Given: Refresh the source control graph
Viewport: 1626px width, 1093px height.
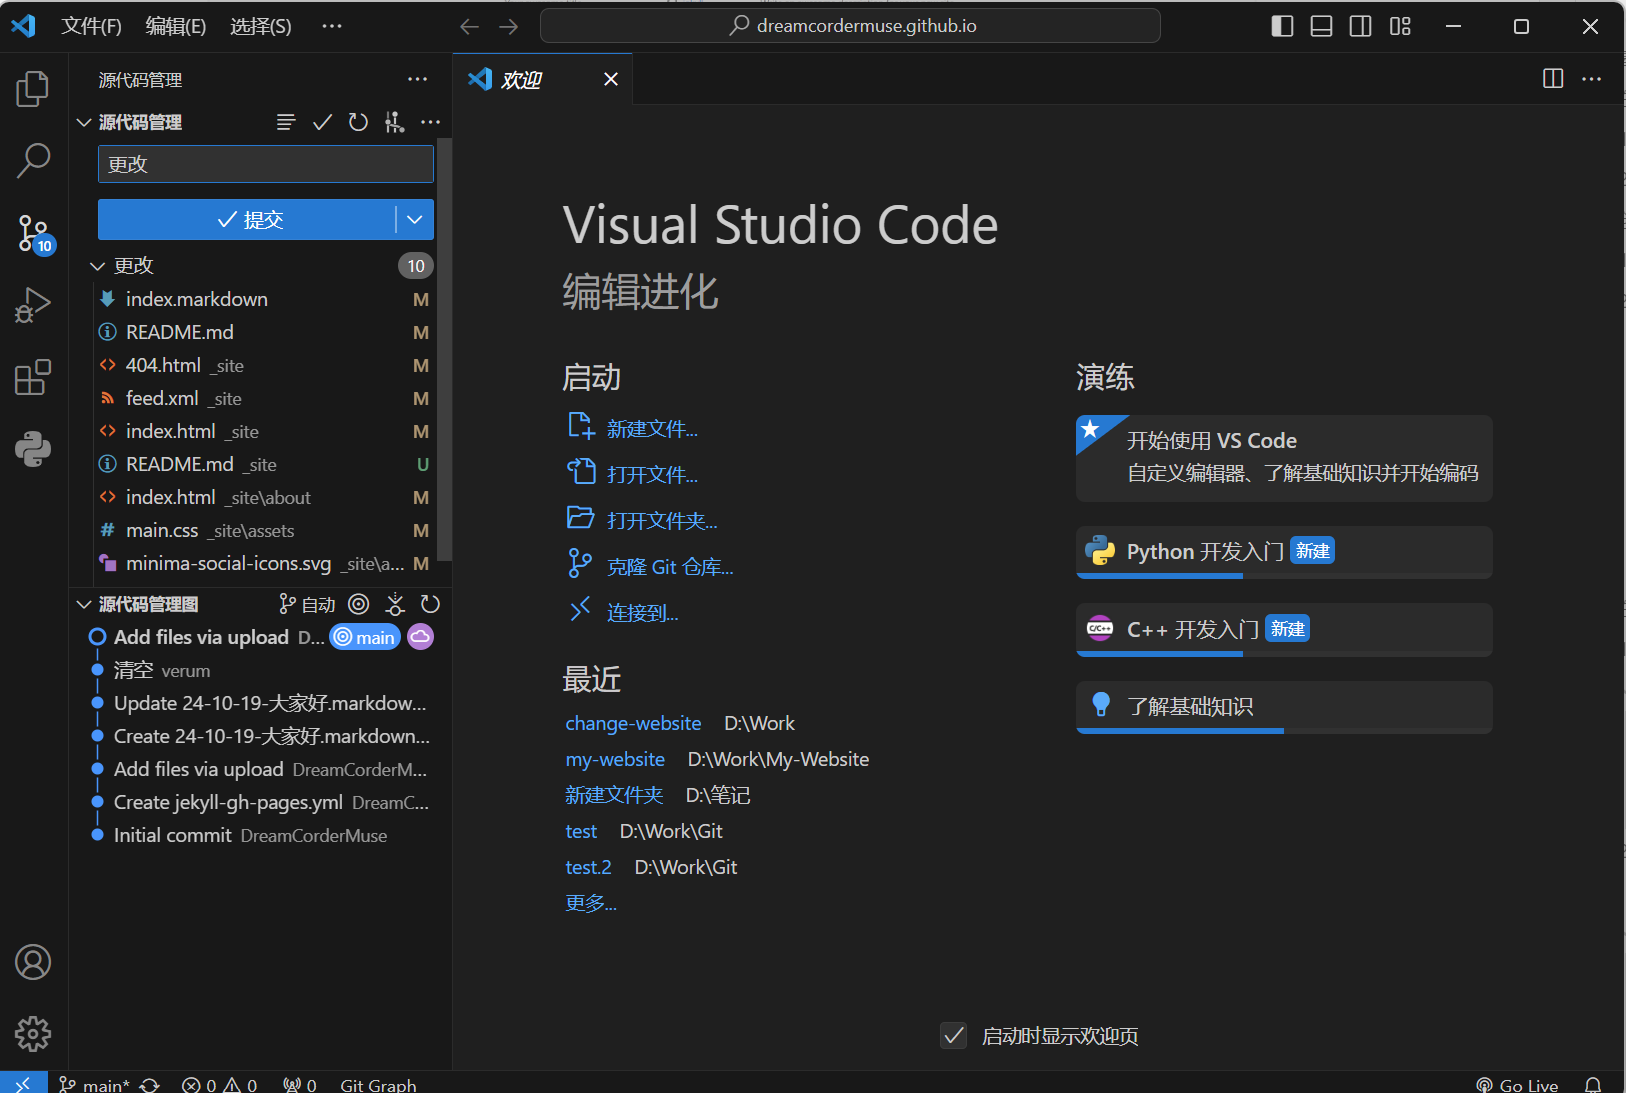Looking at the screenshot, I should point(431,604).
